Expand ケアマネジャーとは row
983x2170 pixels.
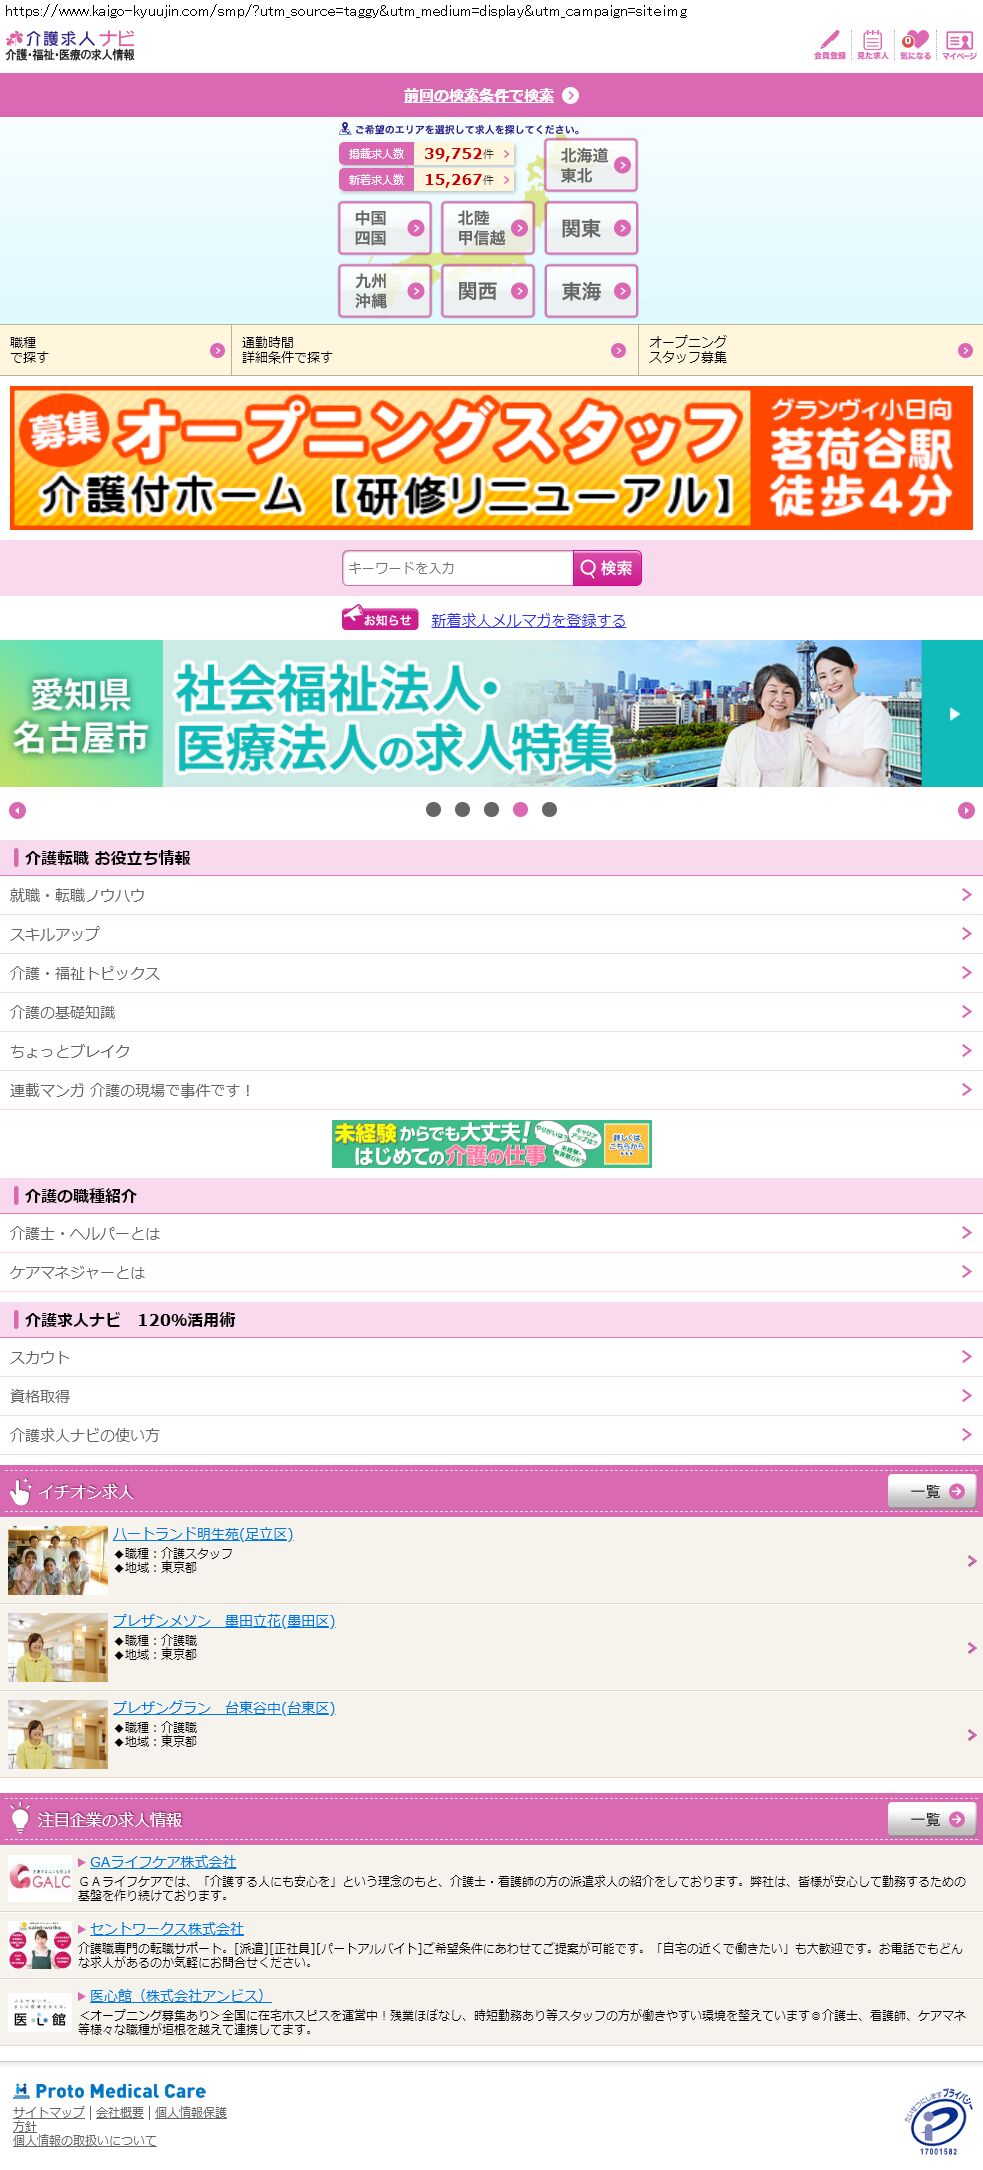point(491,1272)
